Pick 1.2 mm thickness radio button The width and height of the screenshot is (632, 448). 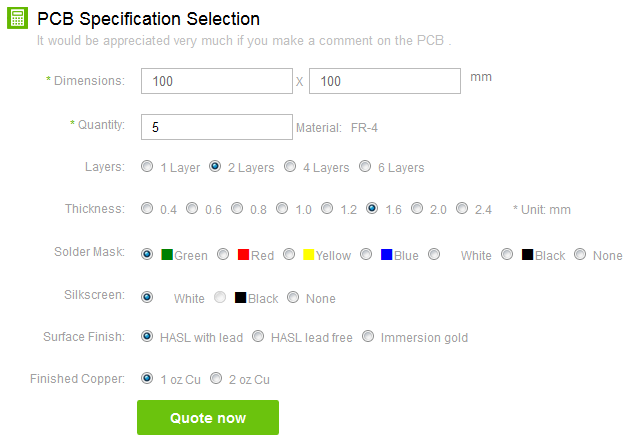pyautogui.click(x=327, y=209)
